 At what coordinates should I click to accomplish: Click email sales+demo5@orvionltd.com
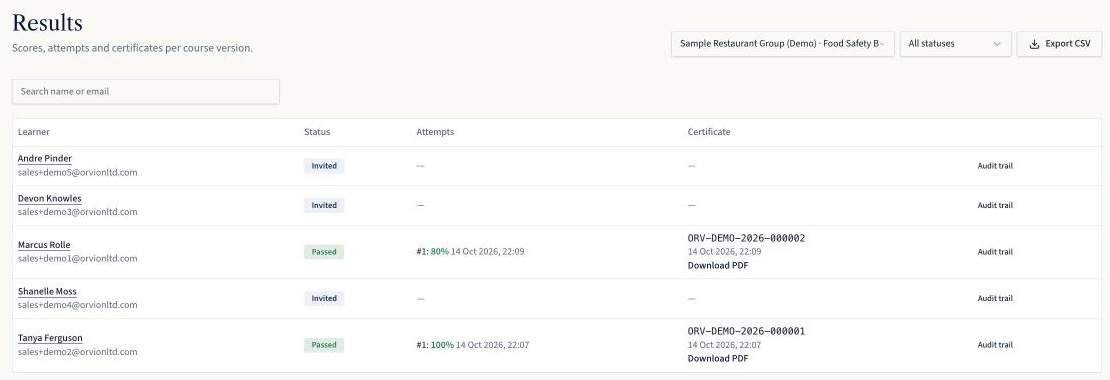tap(78, 173)
